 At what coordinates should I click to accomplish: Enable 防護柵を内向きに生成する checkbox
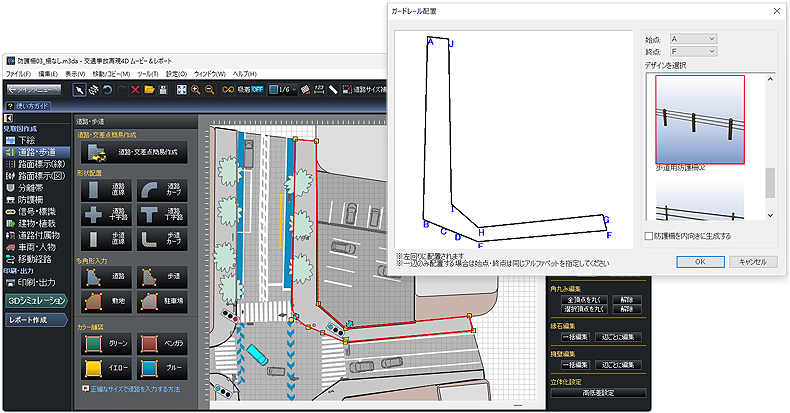pos(650,236)
